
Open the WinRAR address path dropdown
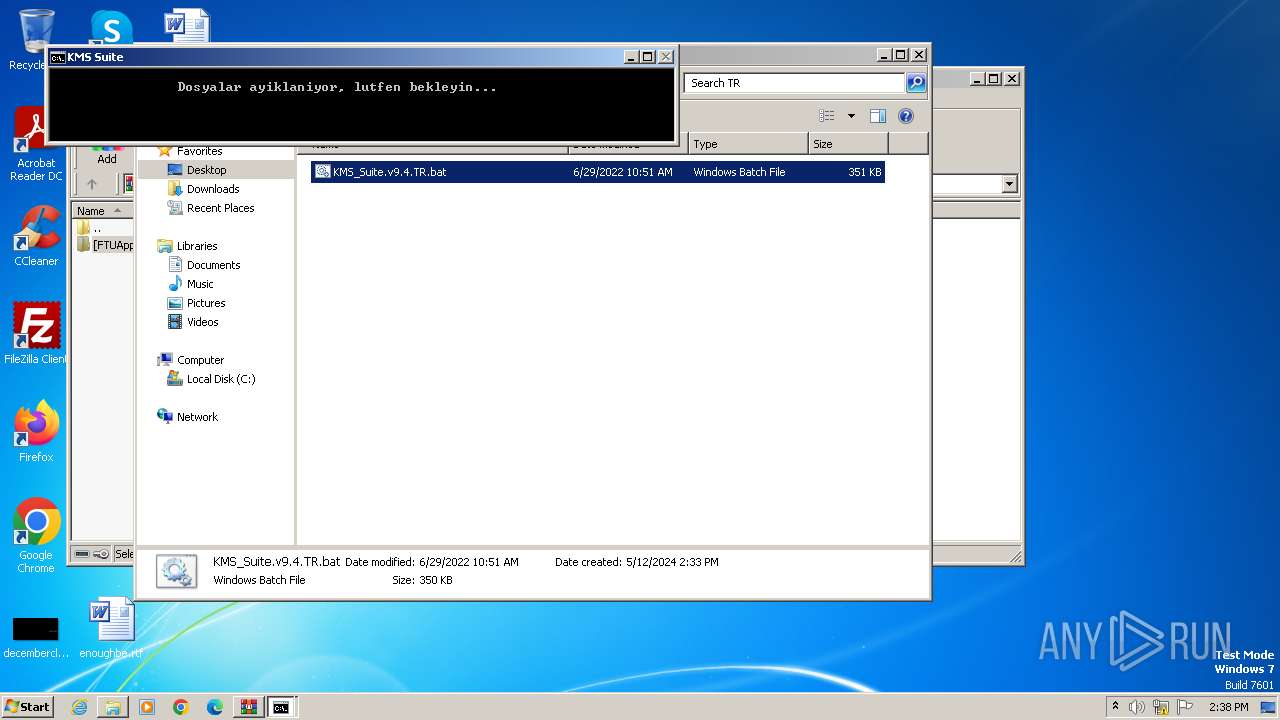tap(1009, 184)
